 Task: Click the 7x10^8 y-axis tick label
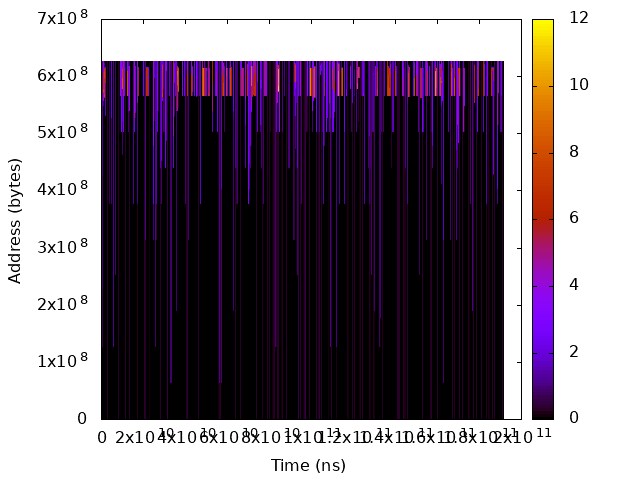click(65, 18)
